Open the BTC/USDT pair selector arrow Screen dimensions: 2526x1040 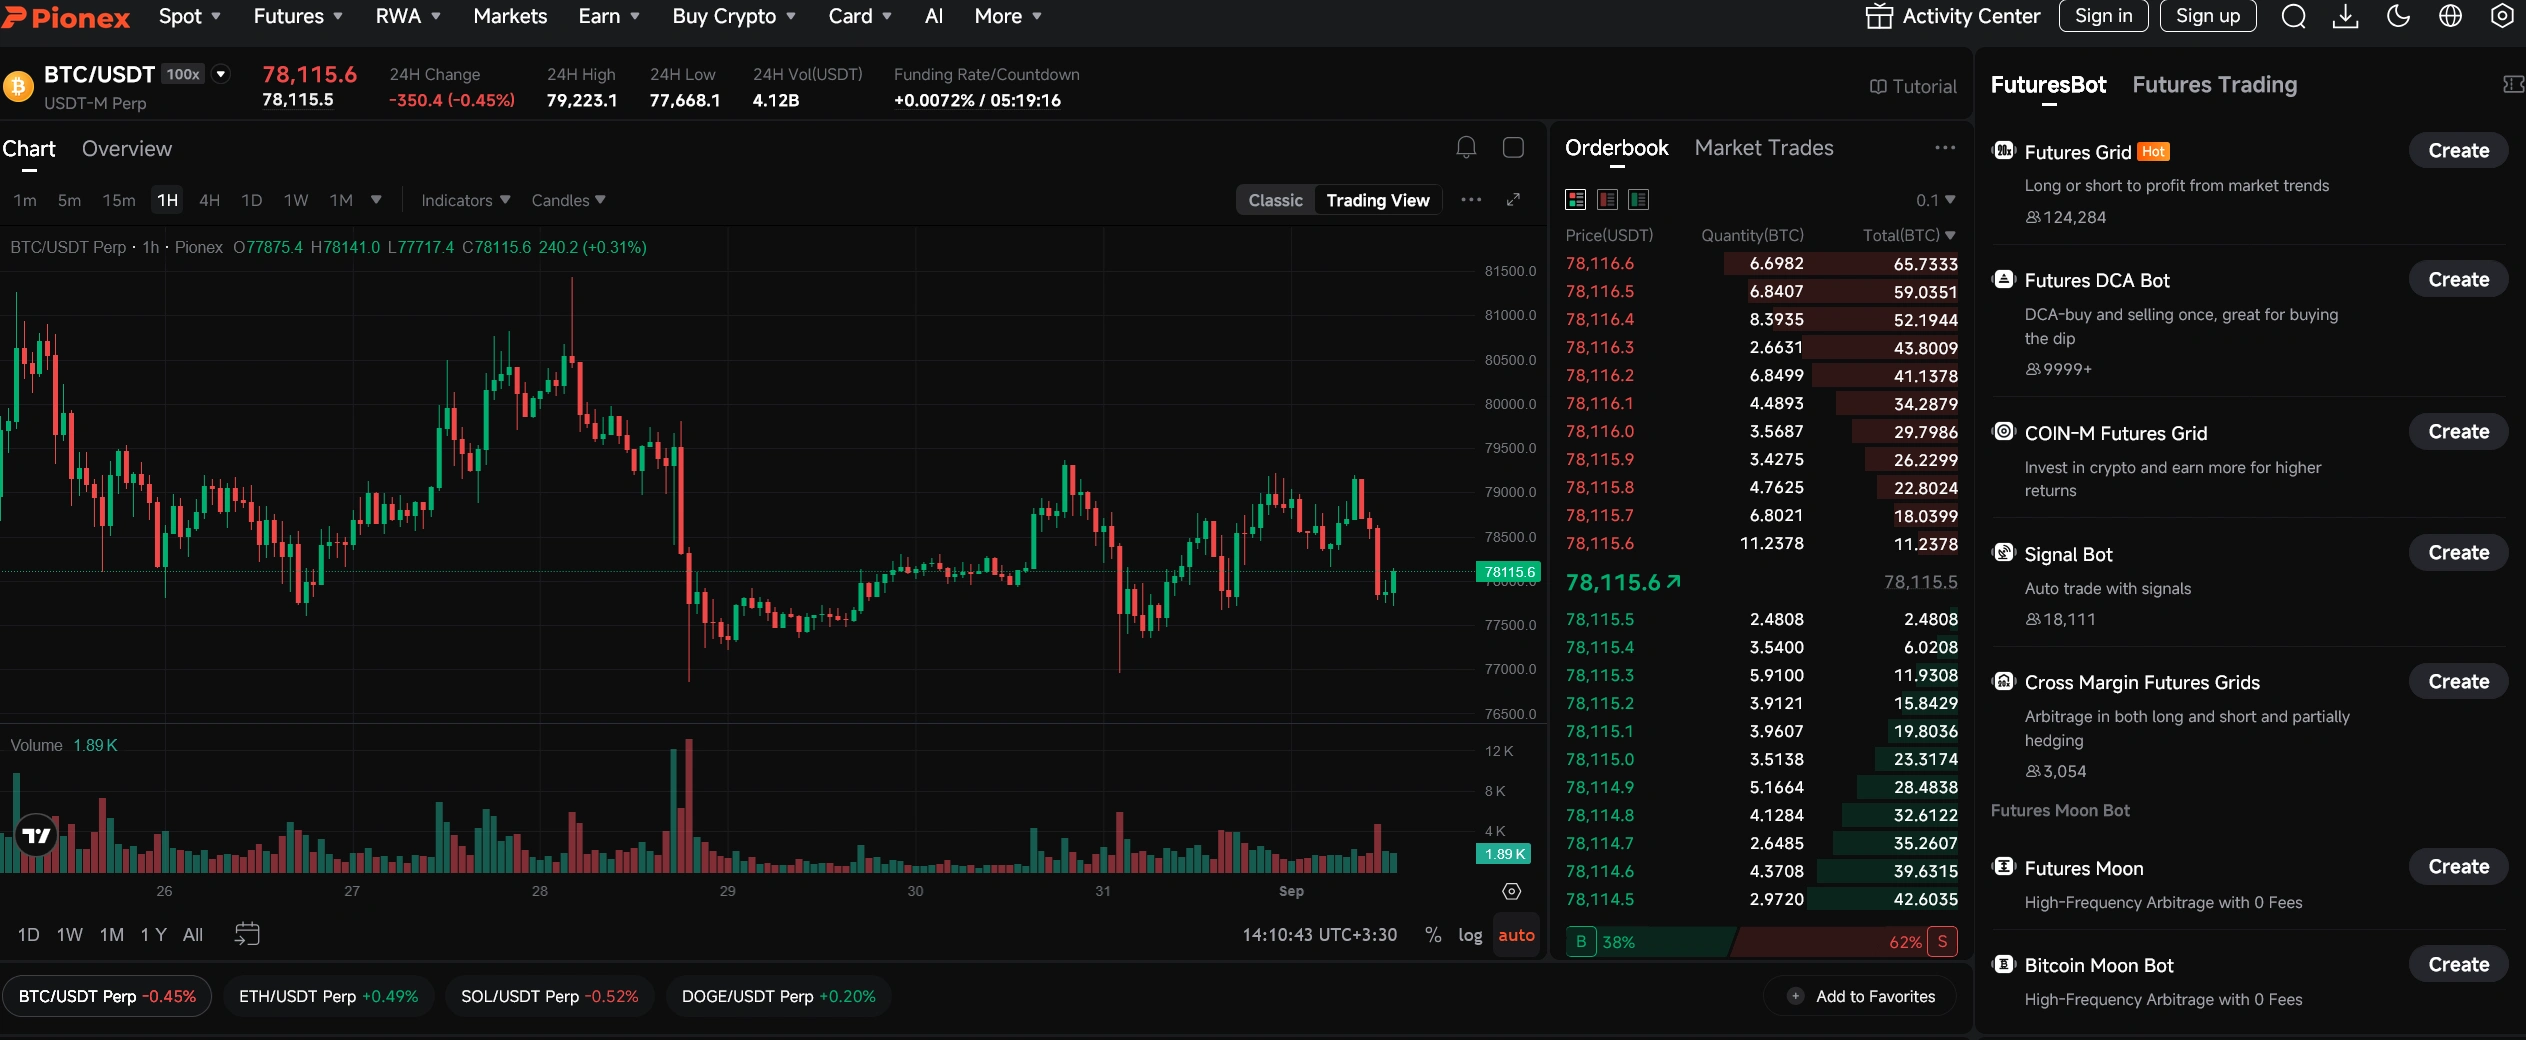(221, 74)
